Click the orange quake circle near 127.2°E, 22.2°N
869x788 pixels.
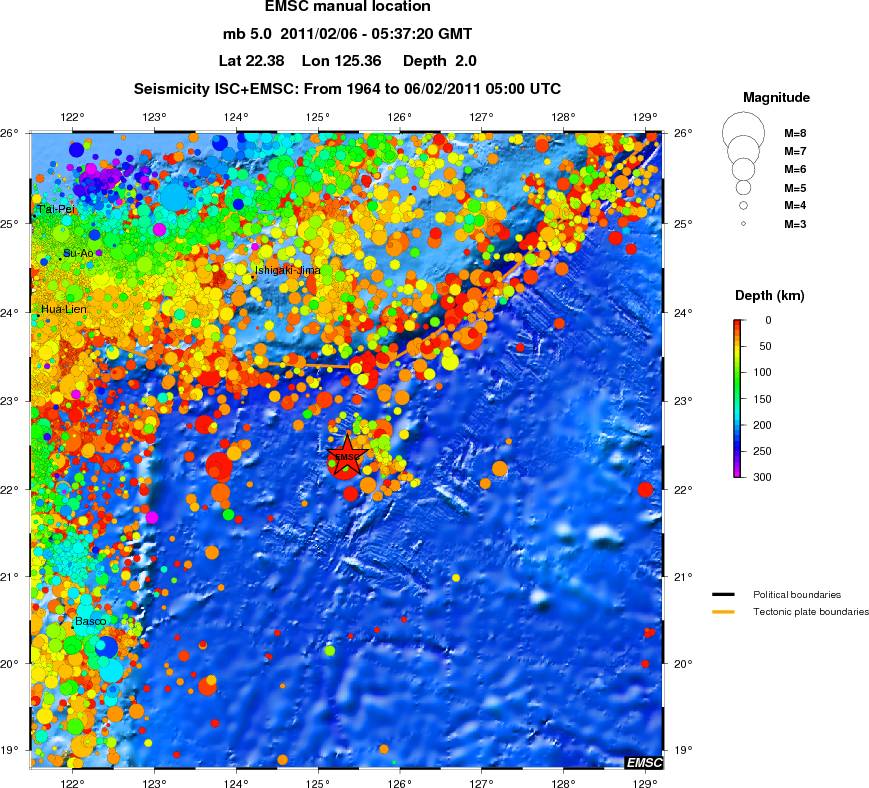499,469
